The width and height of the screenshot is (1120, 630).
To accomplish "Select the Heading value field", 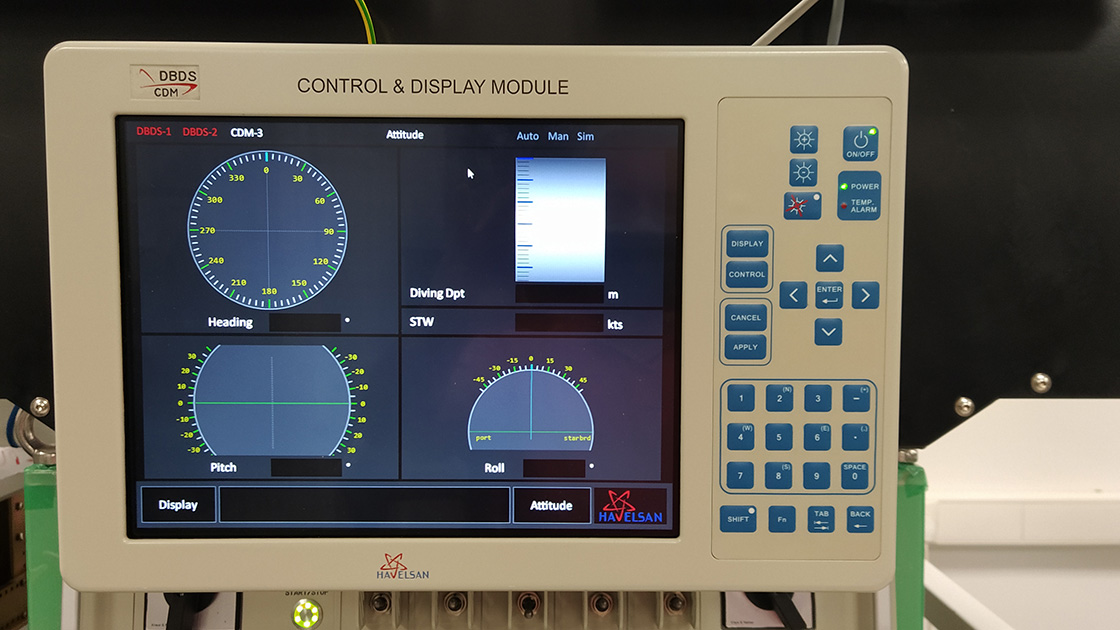I will pos(305,322).
